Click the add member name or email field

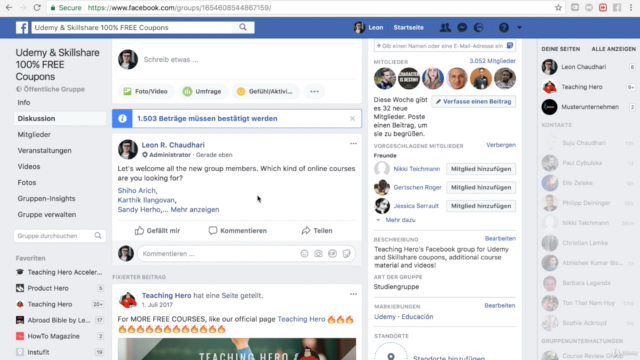(444, 46)
